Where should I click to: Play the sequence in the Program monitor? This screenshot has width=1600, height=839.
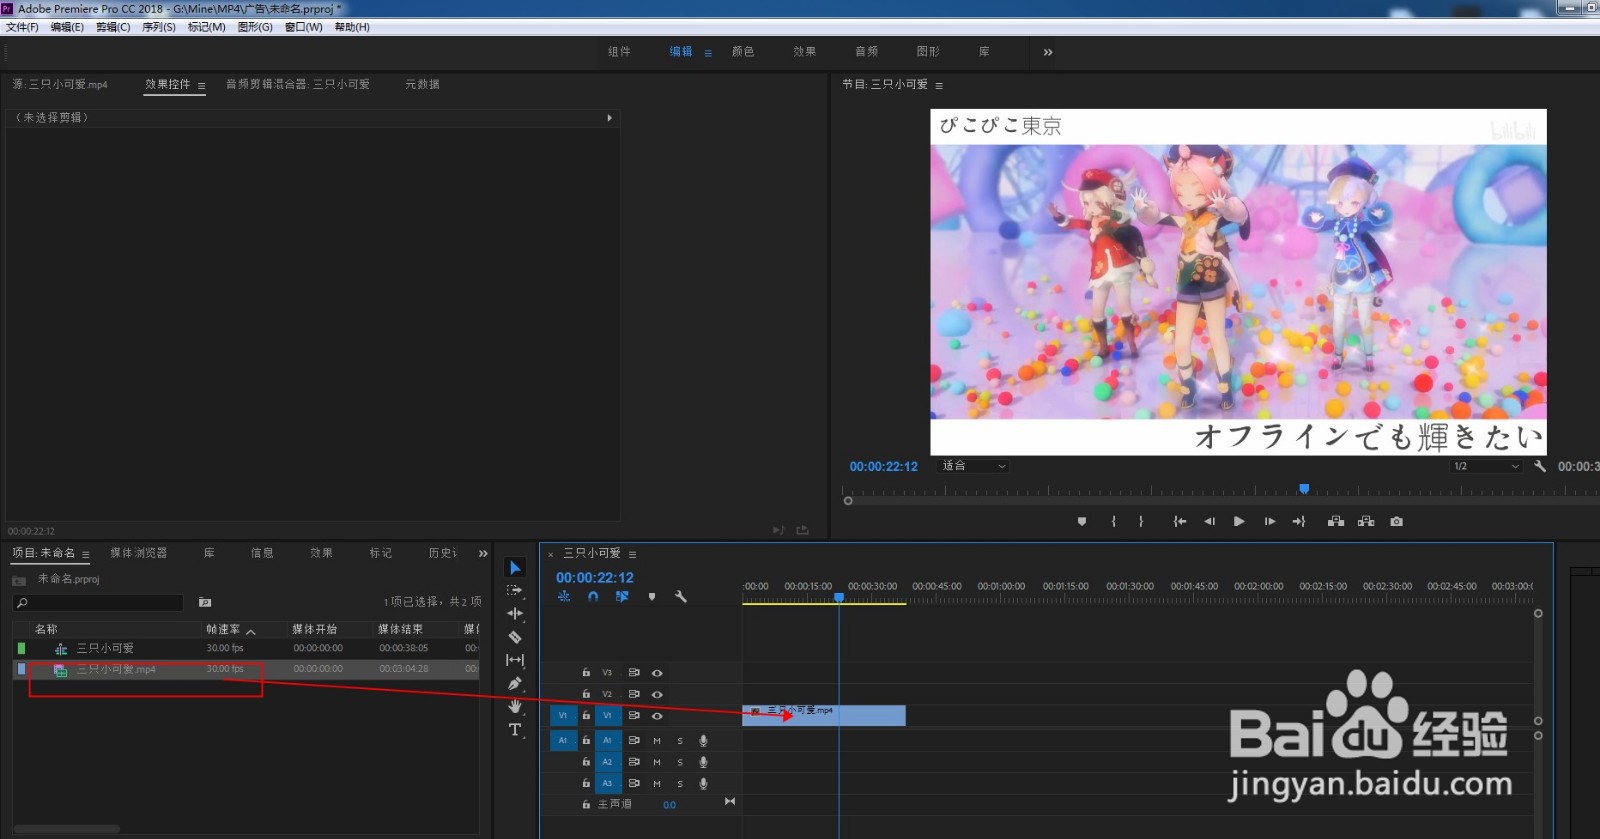1239,521
